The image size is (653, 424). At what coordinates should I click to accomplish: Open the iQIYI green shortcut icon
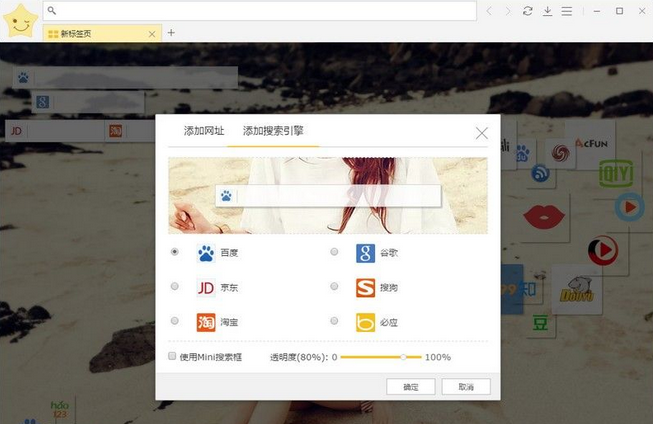click(x=616, y=173)
